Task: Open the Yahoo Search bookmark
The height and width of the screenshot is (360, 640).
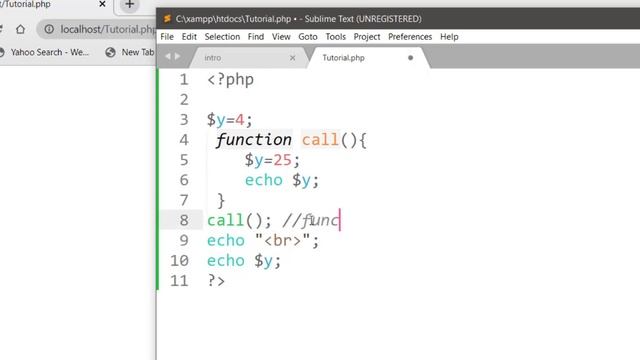Action: [x=44, y=52]
